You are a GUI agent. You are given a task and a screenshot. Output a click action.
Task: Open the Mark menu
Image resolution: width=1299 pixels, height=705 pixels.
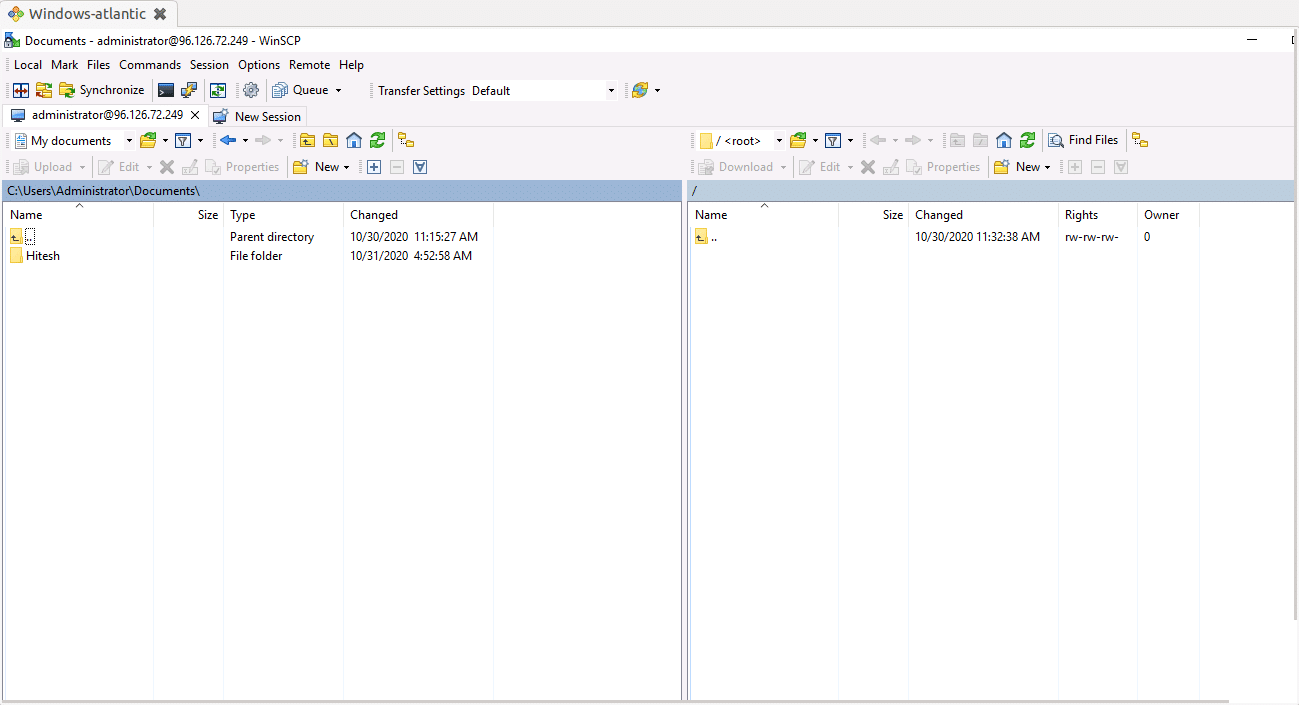pyautogui.click(x=65, y=64)
